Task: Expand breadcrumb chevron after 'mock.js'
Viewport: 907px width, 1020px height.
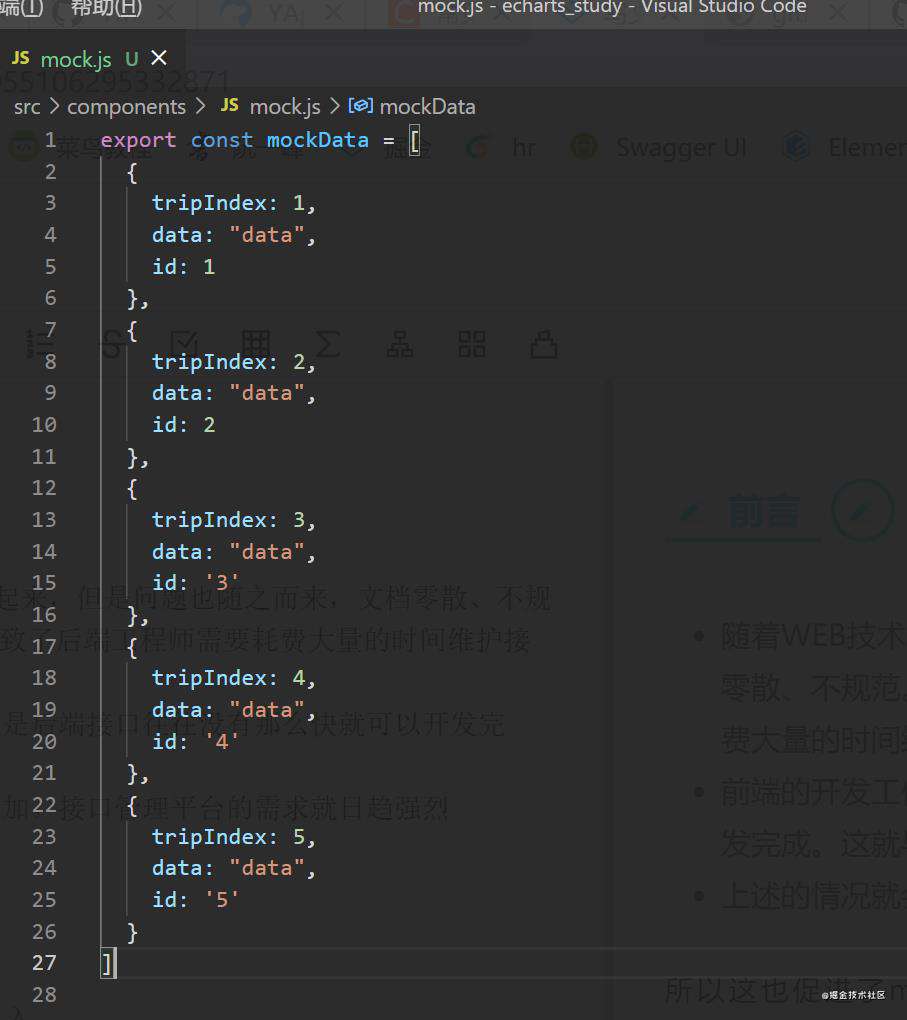Action: [x=334, y=106]
